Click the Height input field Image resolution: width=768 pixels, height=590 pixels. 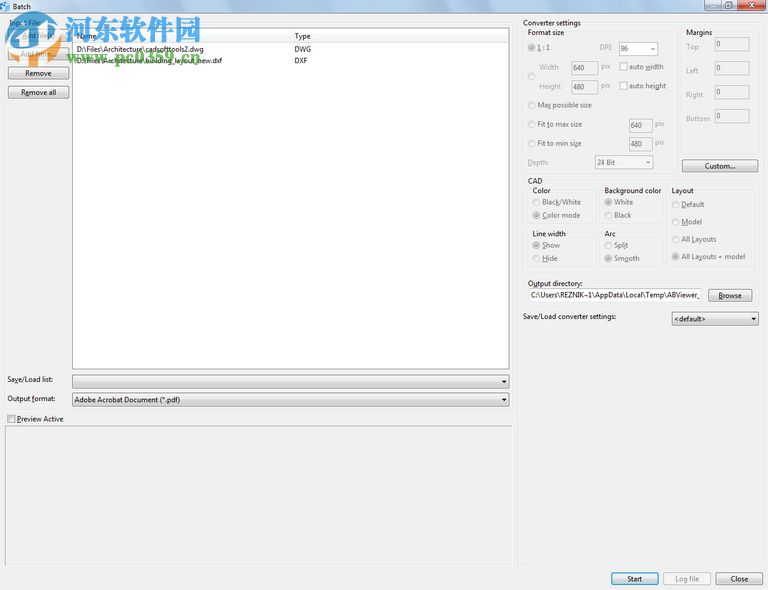tap(584, 87)
